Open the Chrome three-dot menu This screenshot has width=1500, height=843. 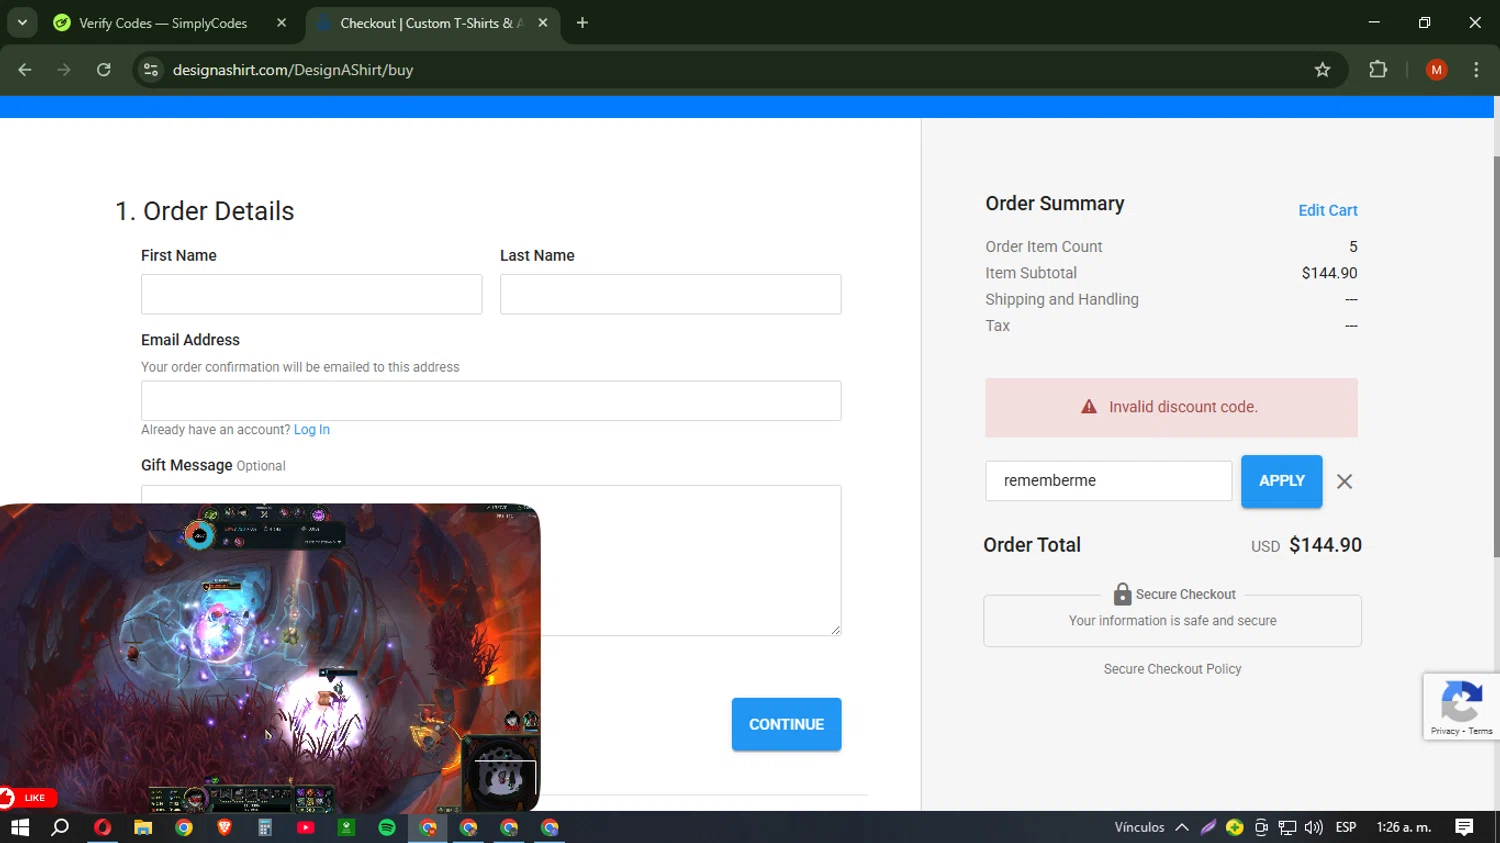coord(1476,70)
